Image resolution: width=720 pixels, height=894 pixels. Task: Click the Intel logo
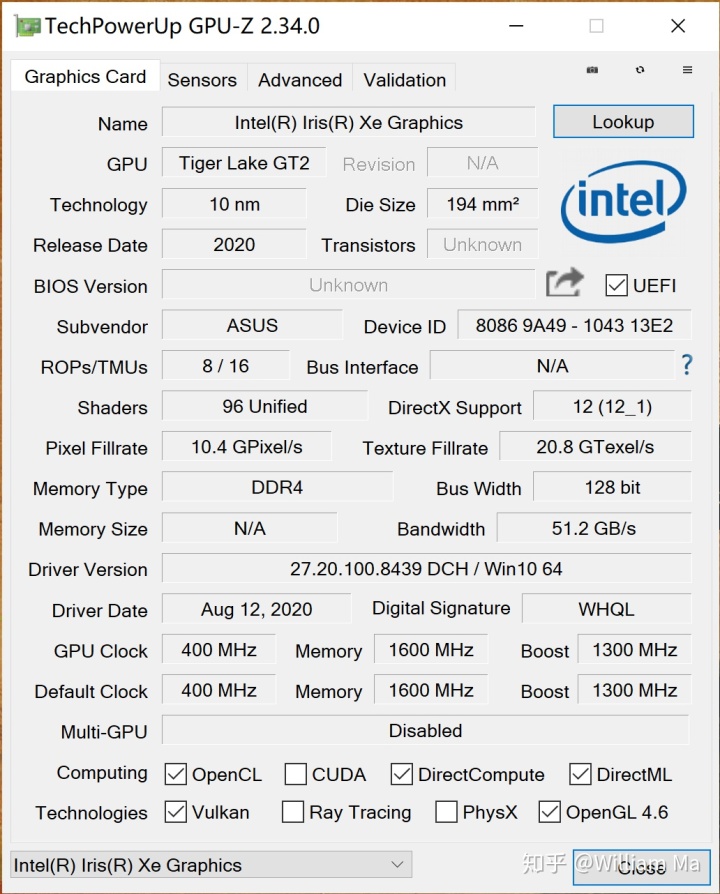624,202
